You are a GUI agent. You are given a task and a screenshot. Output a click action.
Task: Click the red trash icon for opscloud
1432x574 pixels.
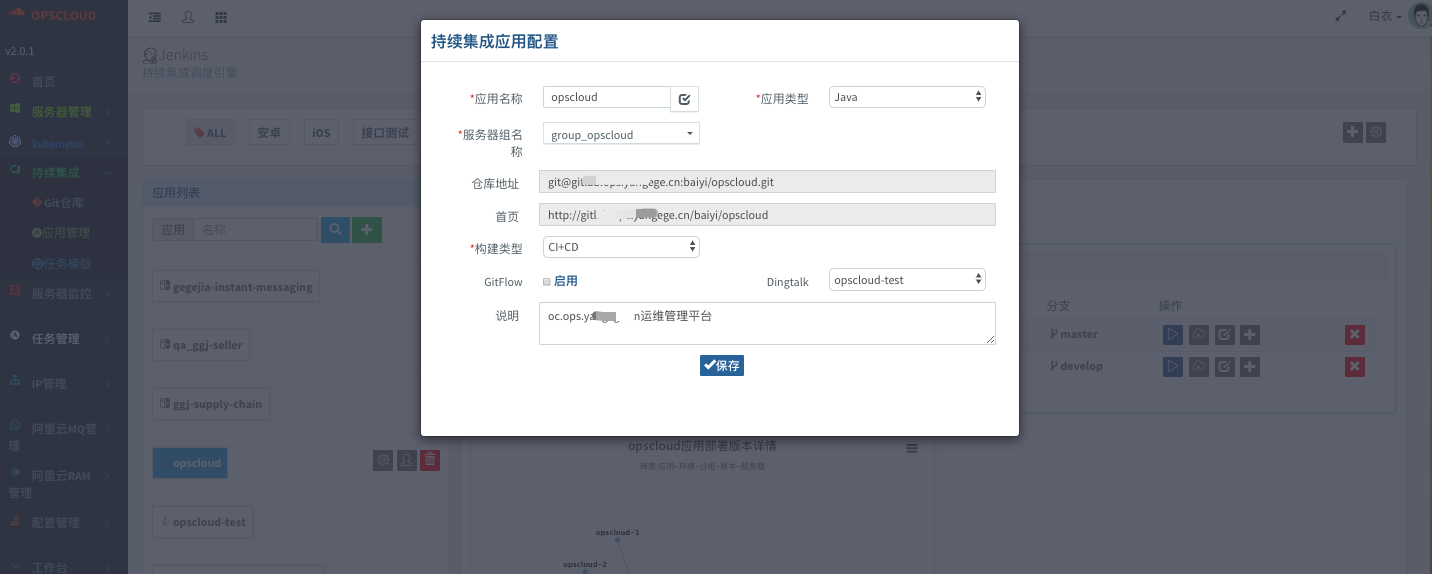pos(430,460)
